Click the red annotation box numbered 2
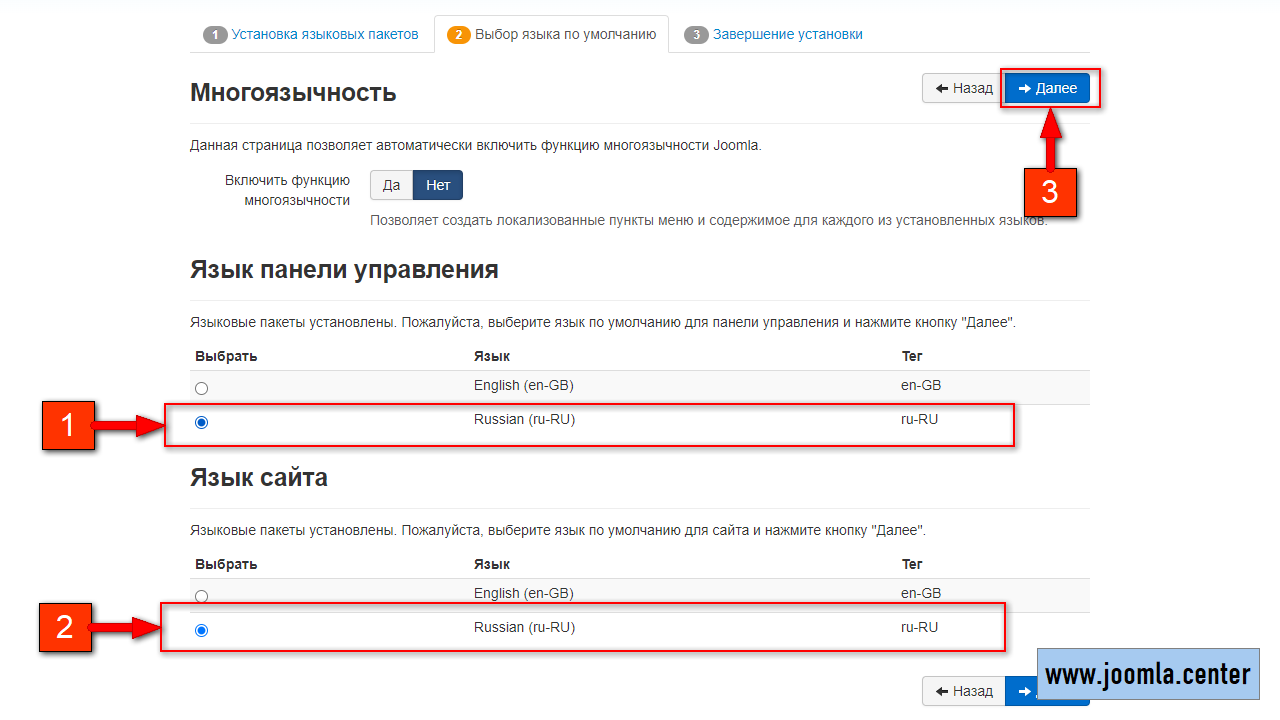Screen dimensions: 1280x720 pyautogui.click(x=65, y=628)
